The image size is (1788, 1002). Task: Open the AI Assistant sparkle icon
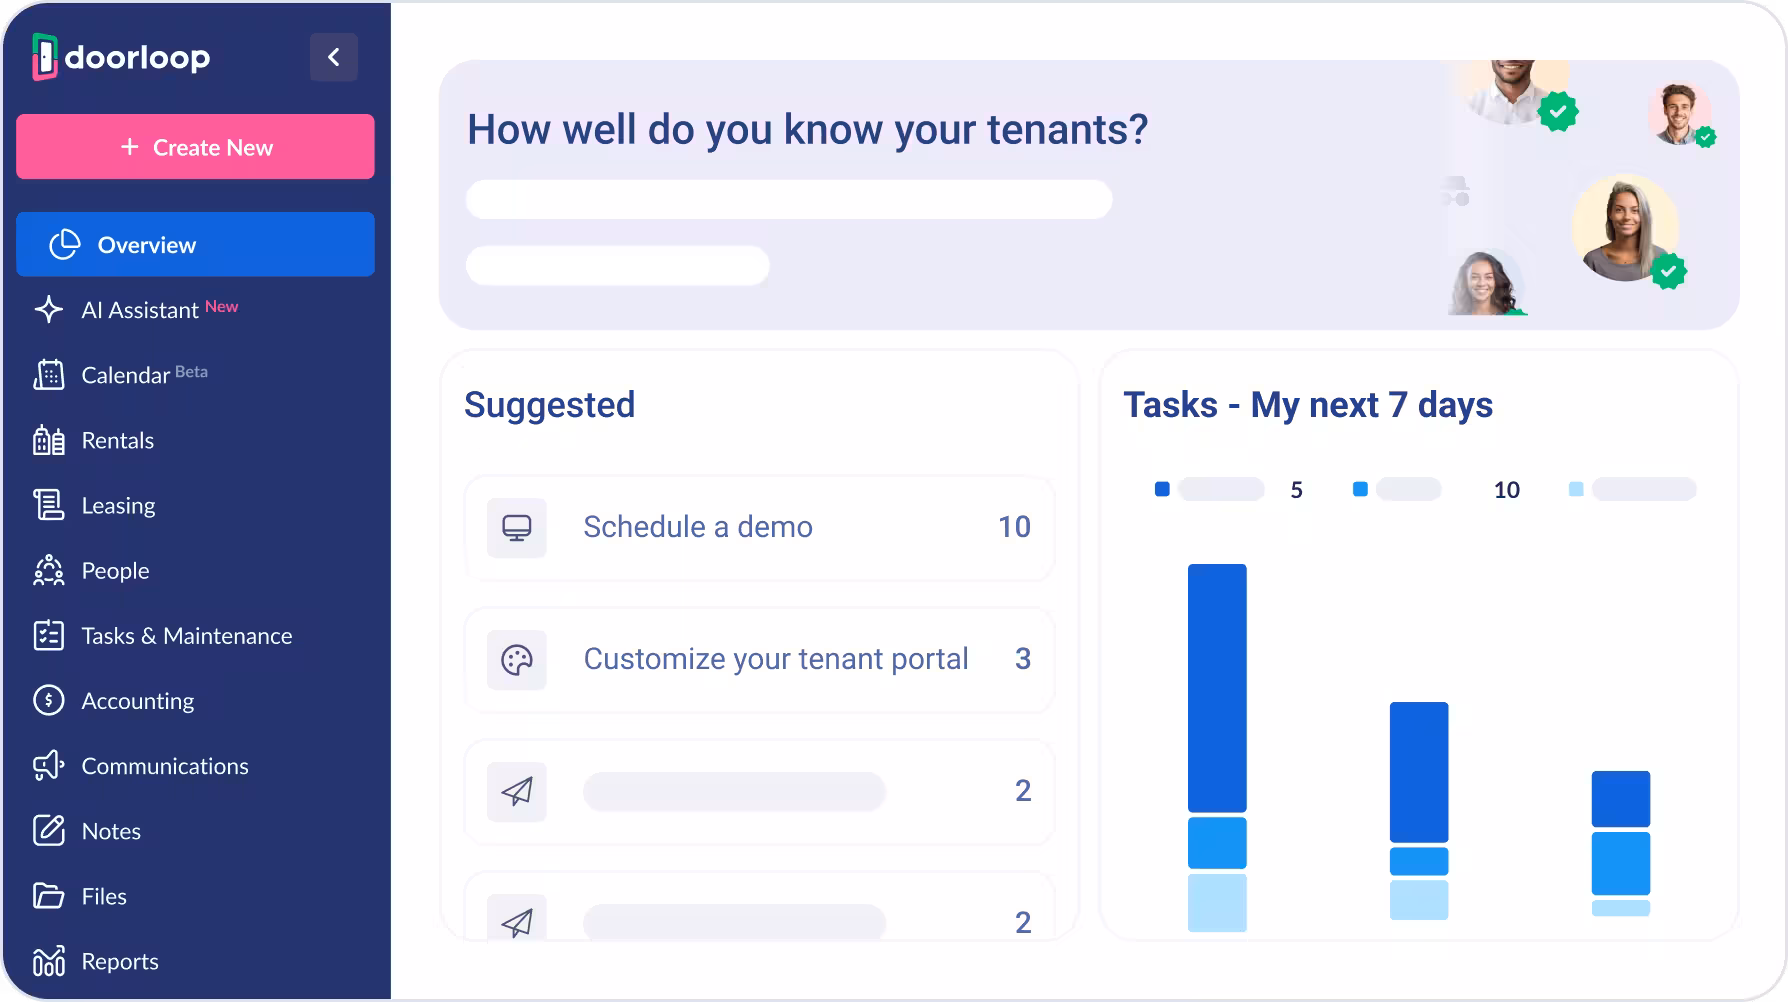coord(48,309)
